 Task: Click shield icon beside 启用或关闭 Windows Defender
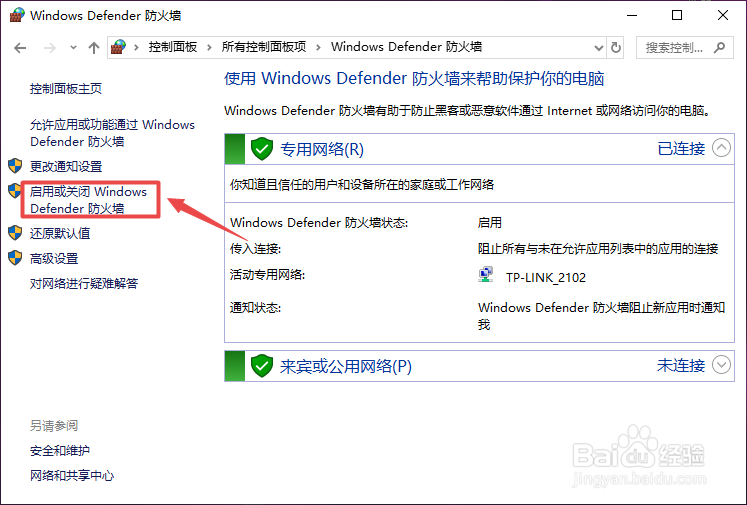(14, 191)
